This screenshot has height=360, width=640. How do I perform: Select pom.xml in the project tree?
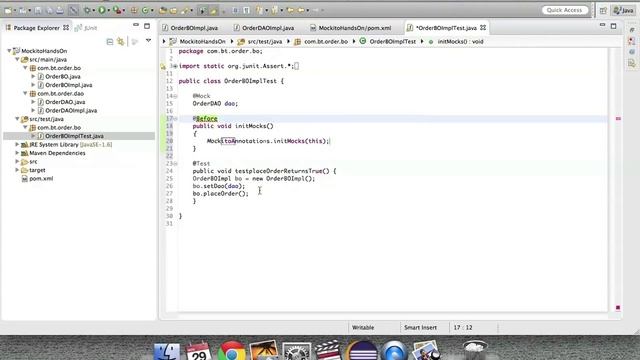41,178
